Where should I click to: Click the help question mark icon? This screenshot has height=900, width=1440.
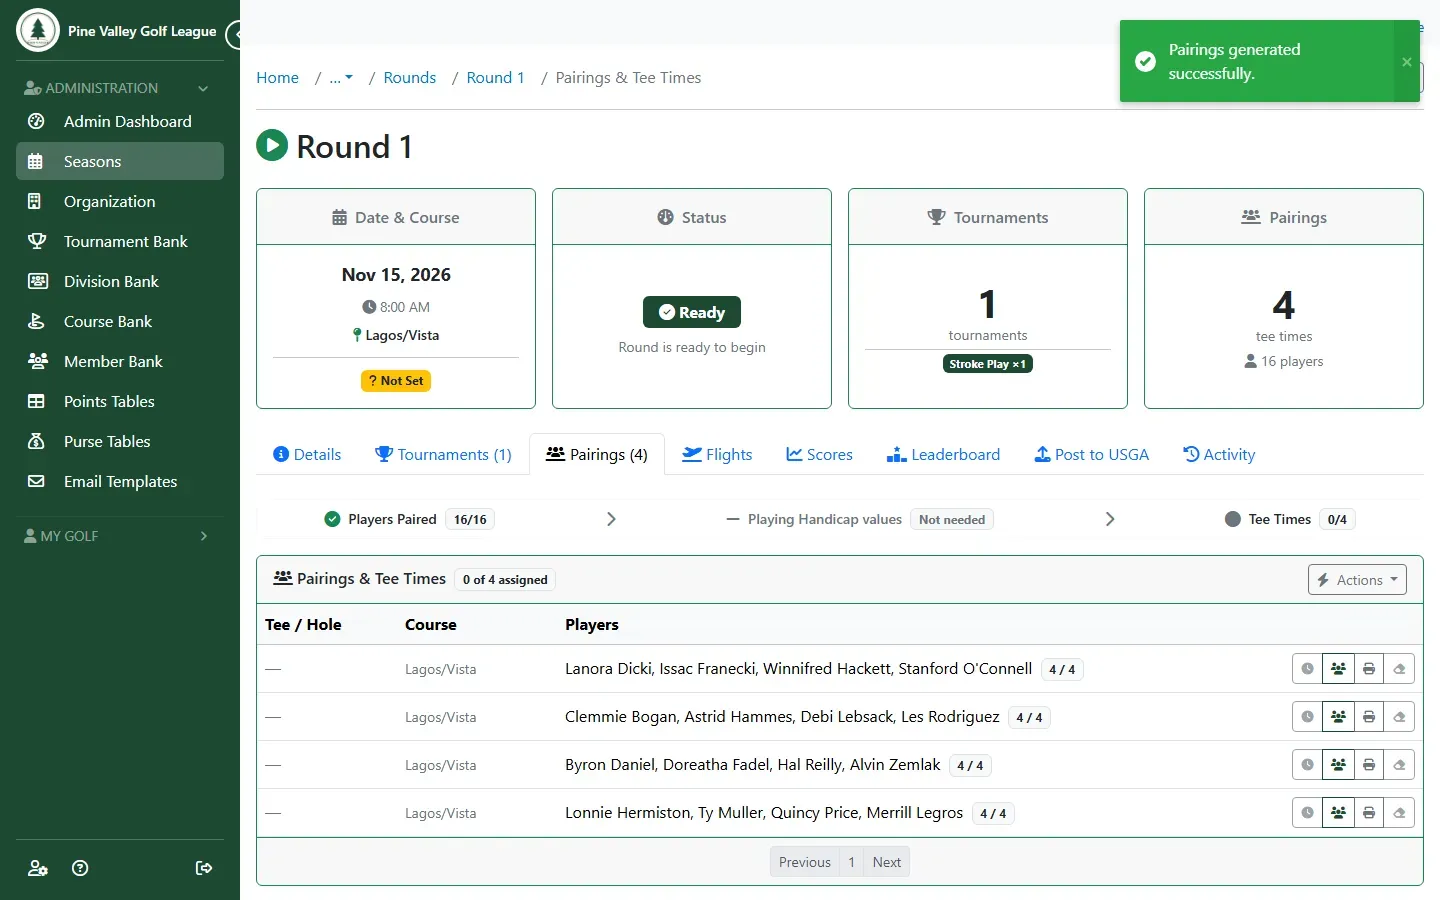(80, 868)
